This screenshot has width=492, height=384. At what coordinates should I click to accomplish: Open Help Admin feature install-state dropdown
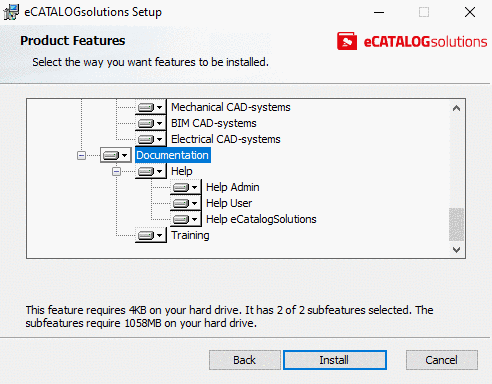coord(186,187)
